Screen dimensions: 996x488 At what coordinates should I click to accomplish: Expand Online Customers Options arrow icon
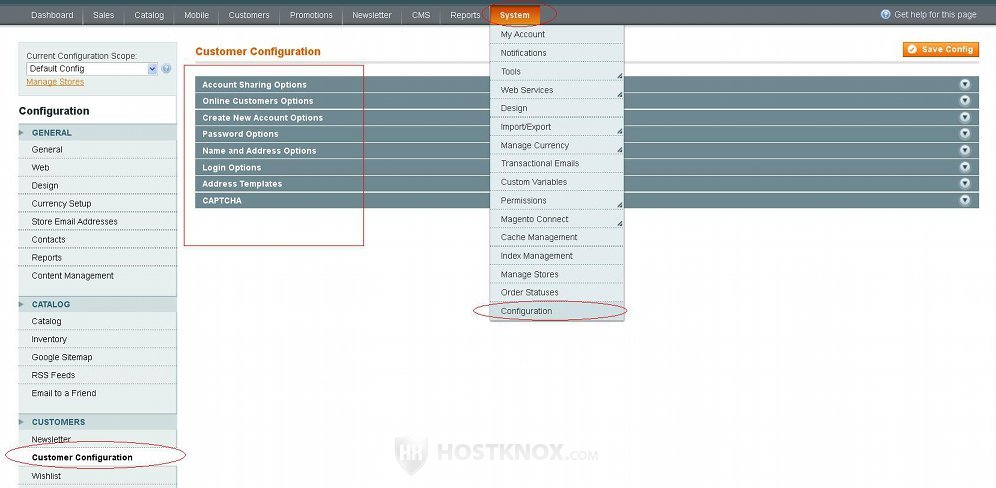pos(965,100)
